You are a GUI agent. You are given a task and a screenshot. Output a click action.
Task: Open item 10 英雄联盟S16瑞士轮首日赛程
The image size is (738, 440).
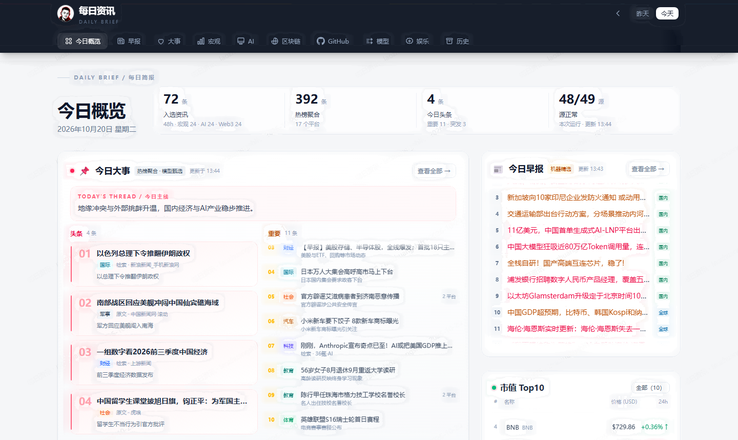pos(361,423)
